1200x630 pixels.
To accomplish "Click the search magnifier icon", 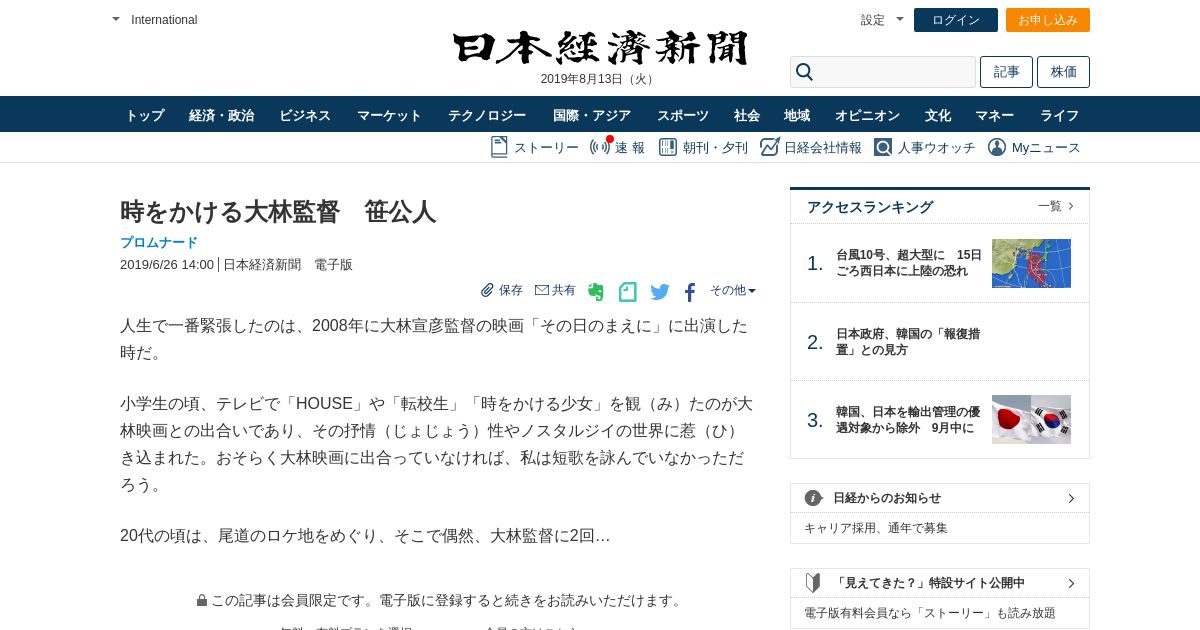I will click(x=804, y=72).
